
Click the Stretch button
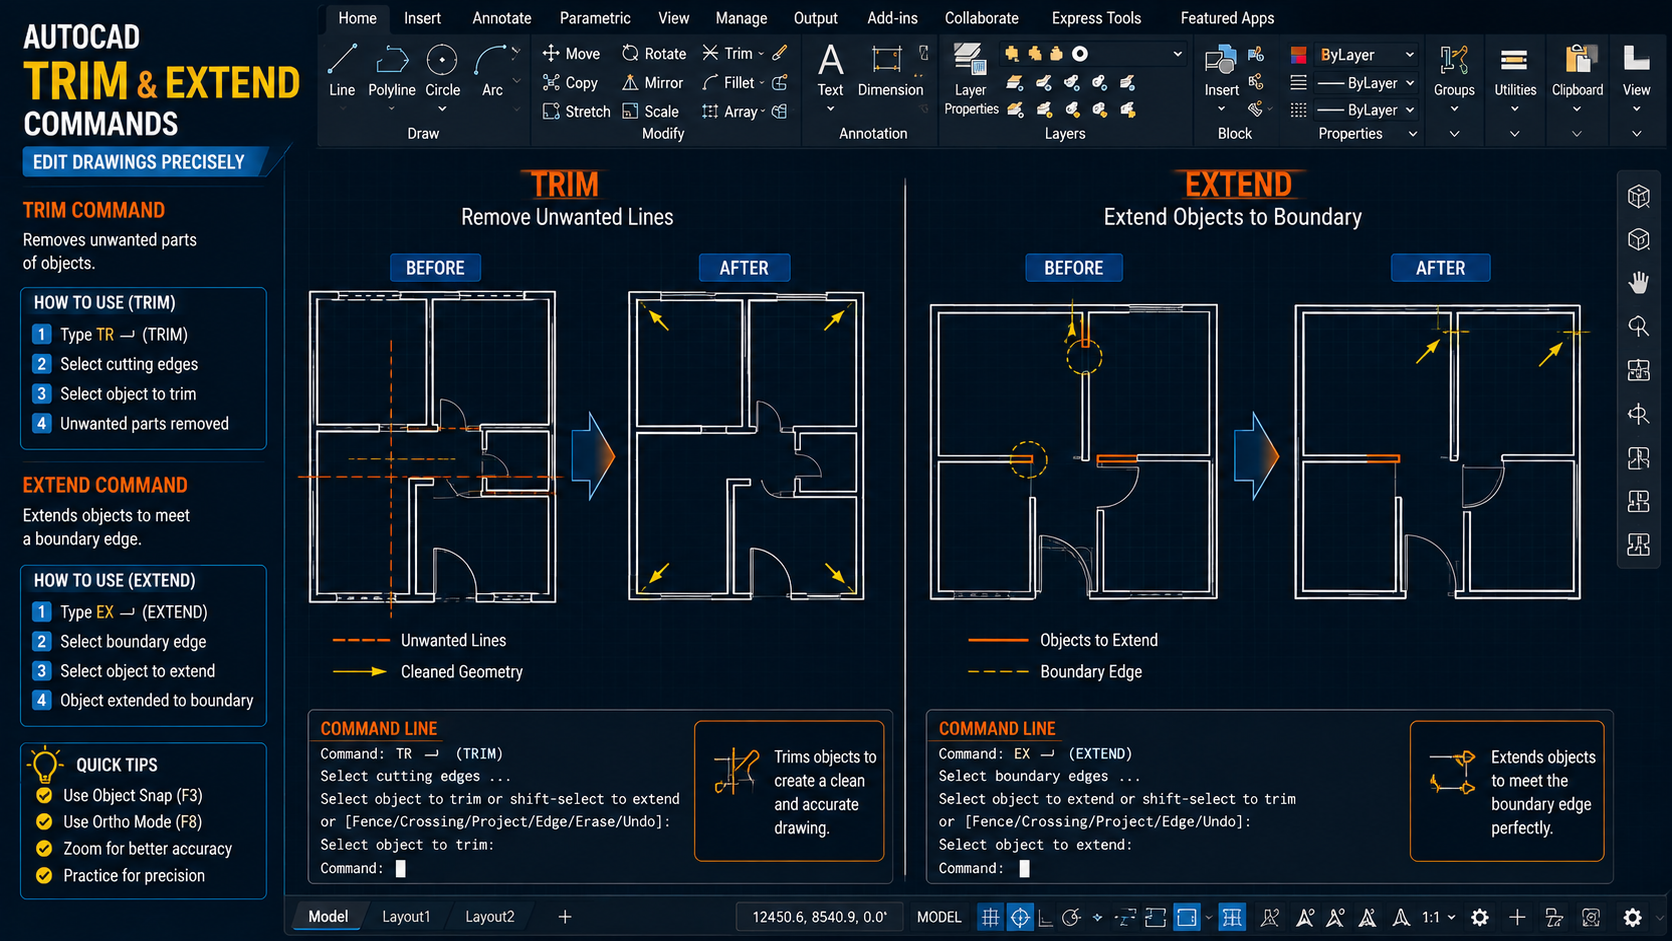click(x=576, y=111)
